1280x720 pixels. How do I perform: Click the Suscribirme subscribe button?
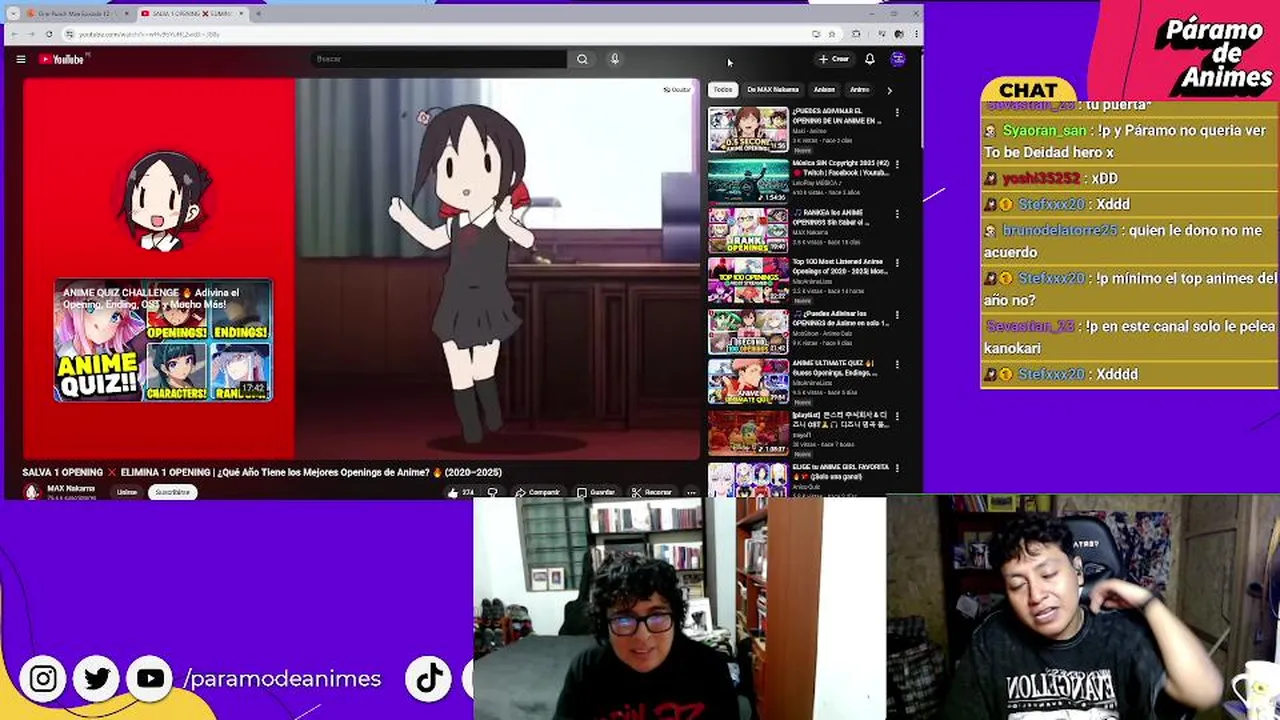pyautogui.click(x=172, y=492)
